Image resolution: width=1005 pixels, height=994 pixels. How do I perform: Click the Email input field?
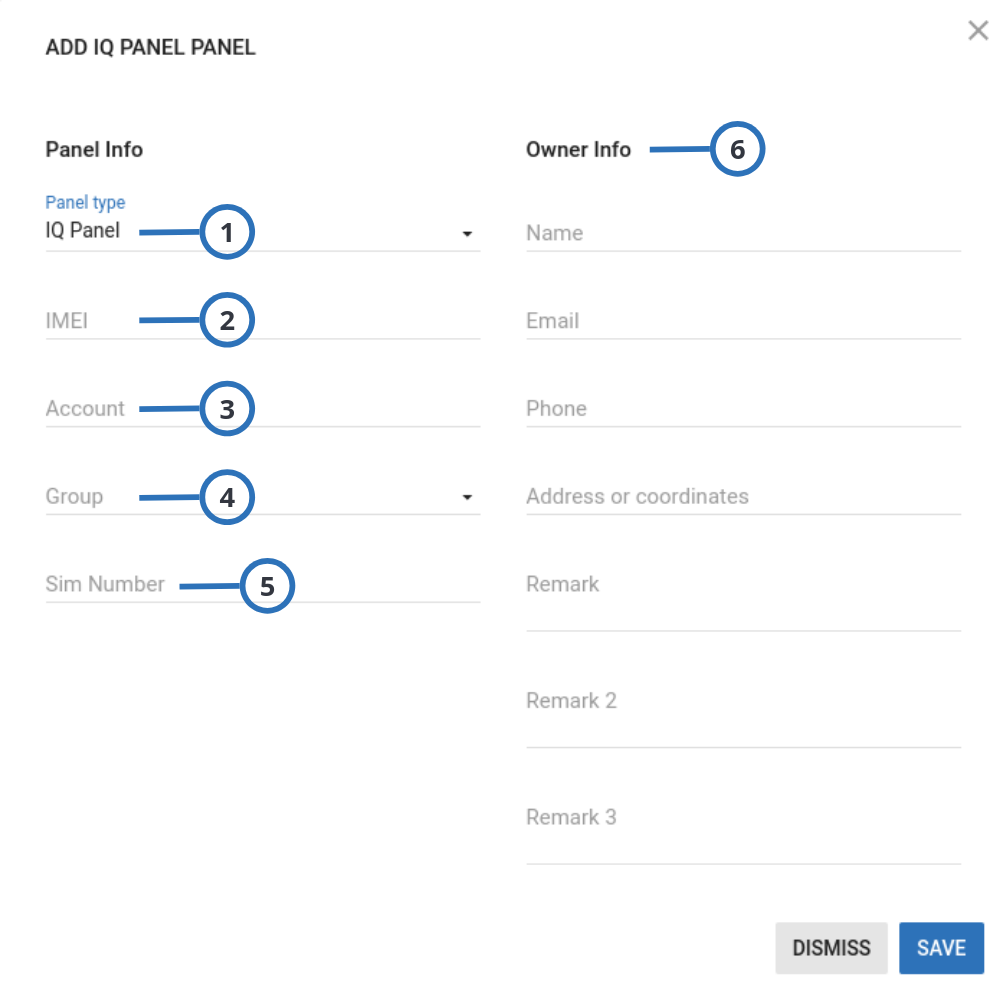[x=740, y=321]
